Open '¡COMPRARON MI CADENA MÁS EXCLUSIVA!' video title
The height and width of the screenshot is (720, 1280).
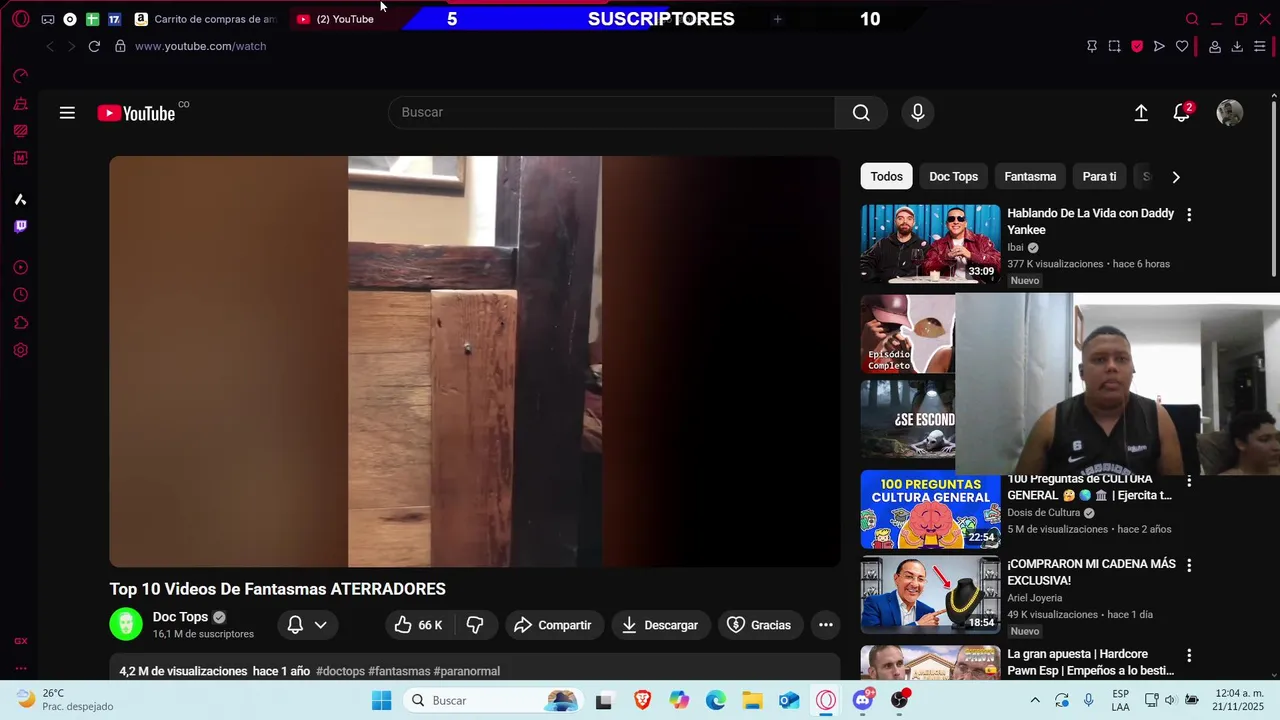[x=1091, y=572]
